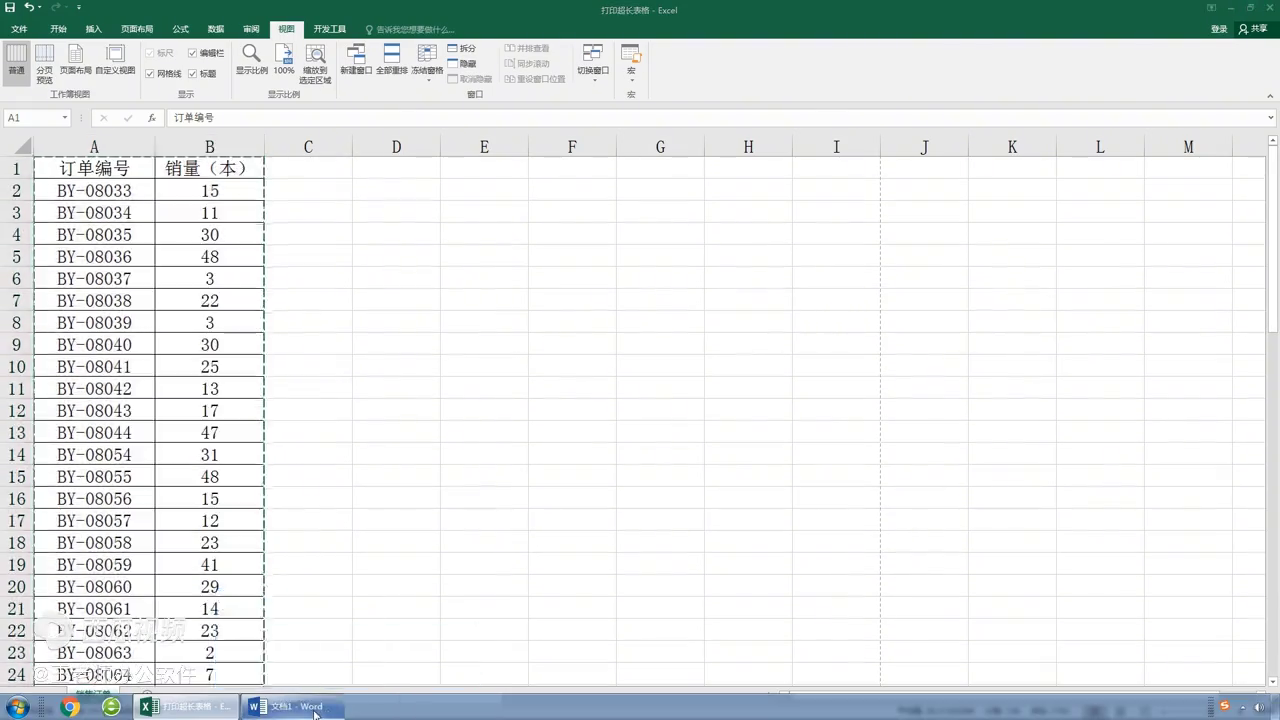Click the Excel taskbar button
The width and height of the screenshot is (1280, 720).
pos(187,707)
